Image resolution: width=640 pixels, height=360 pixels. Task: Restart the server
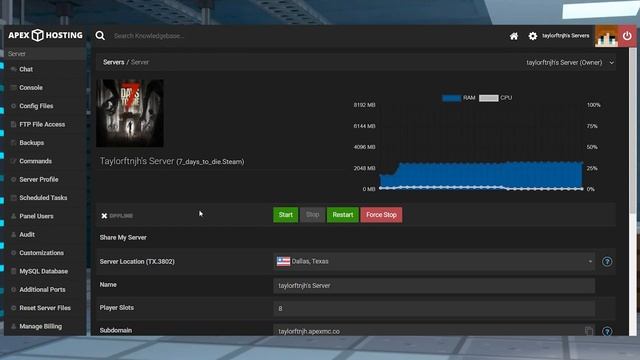click(343, 215)
